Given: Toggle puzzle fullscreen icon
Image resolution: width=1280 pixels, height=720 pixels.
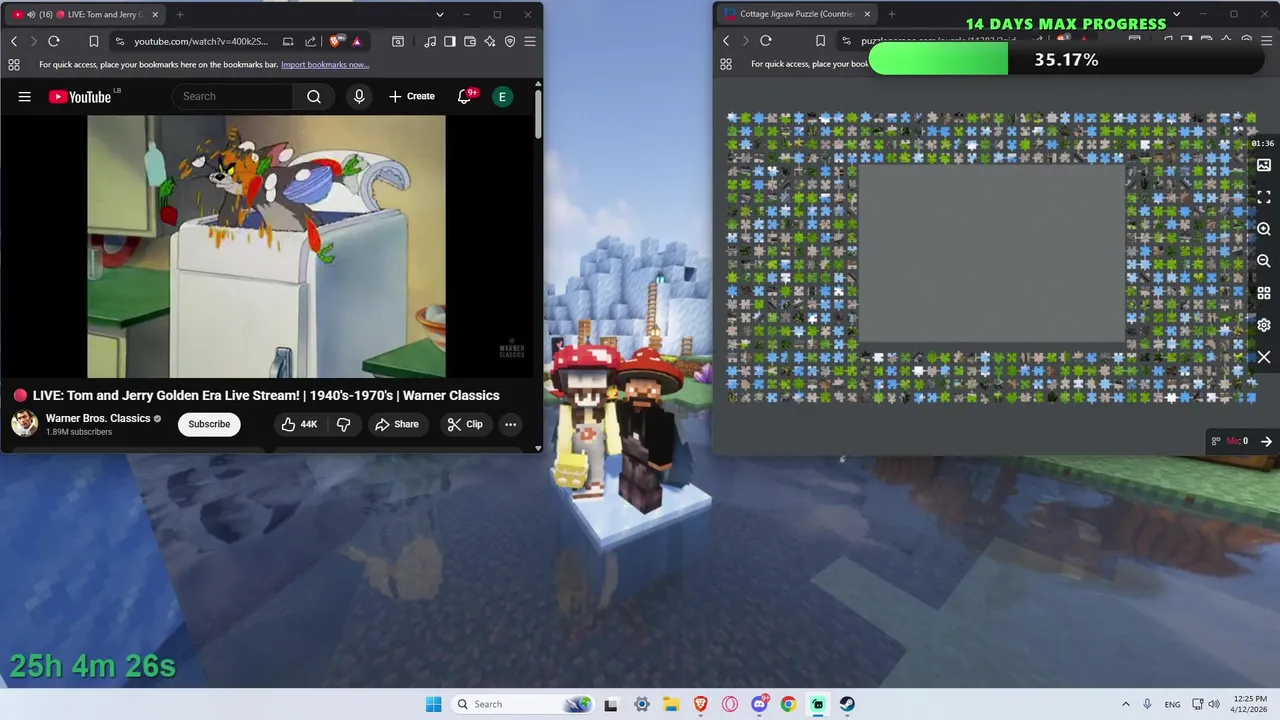Looking at the screenshot, I should tap(1264, 197).
